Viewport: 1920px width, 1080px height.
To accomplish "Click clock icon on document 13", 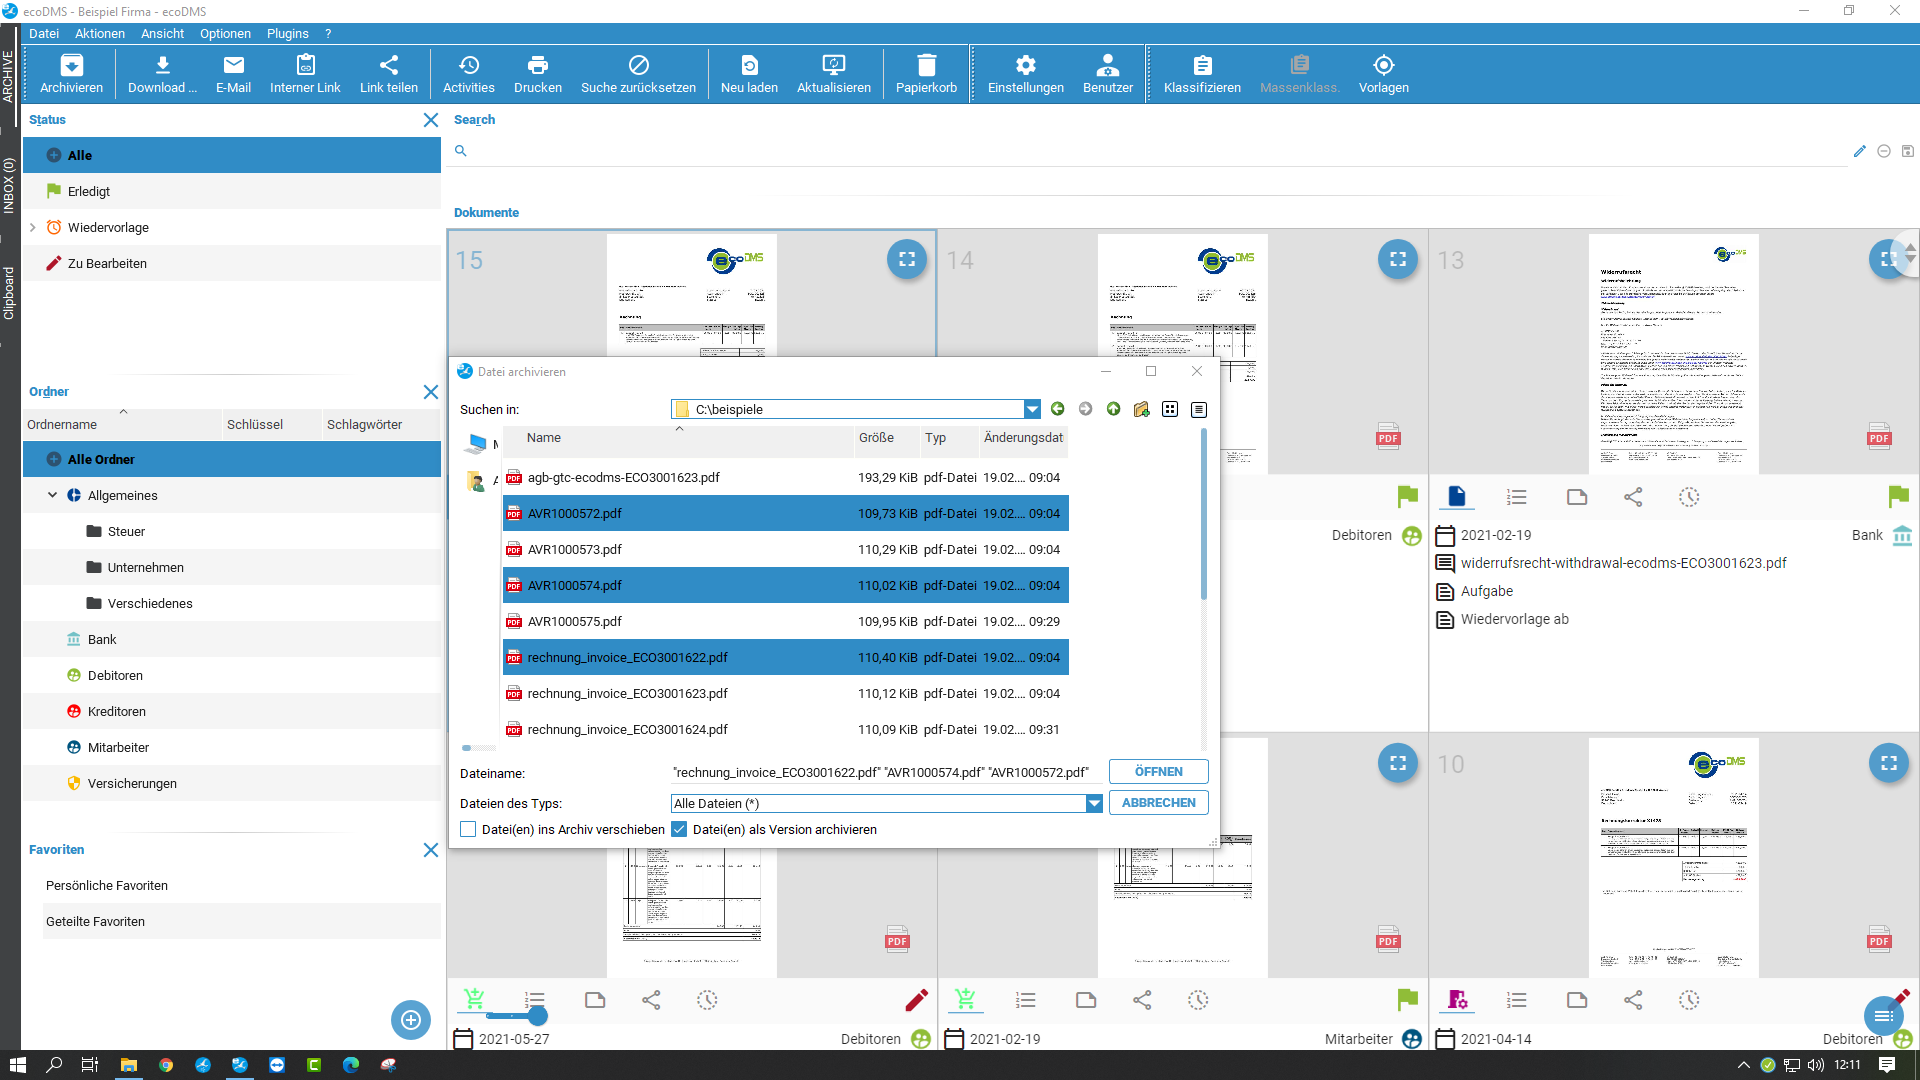I will [1689, 497].
